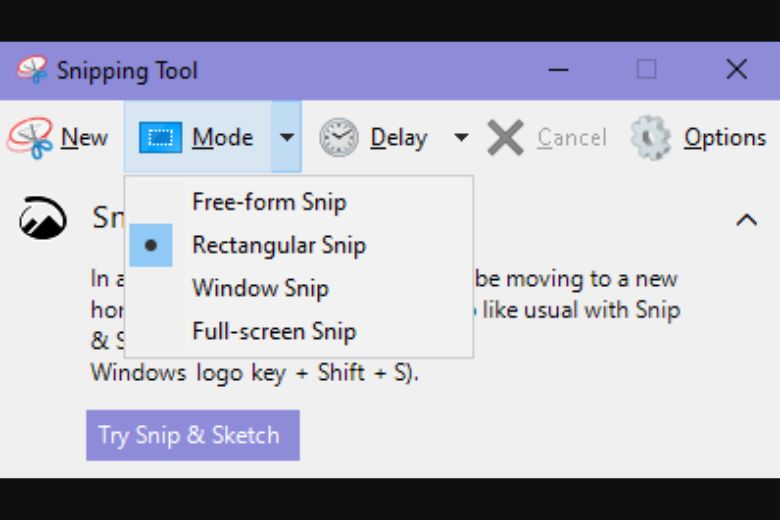Click the Try Snip & Sketch button

click(x=193, y=435)
